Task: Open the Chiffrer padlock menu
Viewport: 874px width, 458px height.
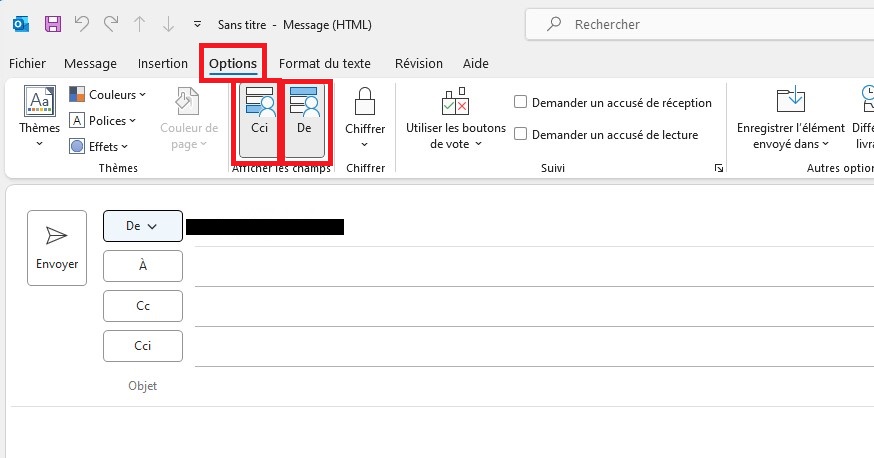Action: pyautogui.click(x=365, y=118)
